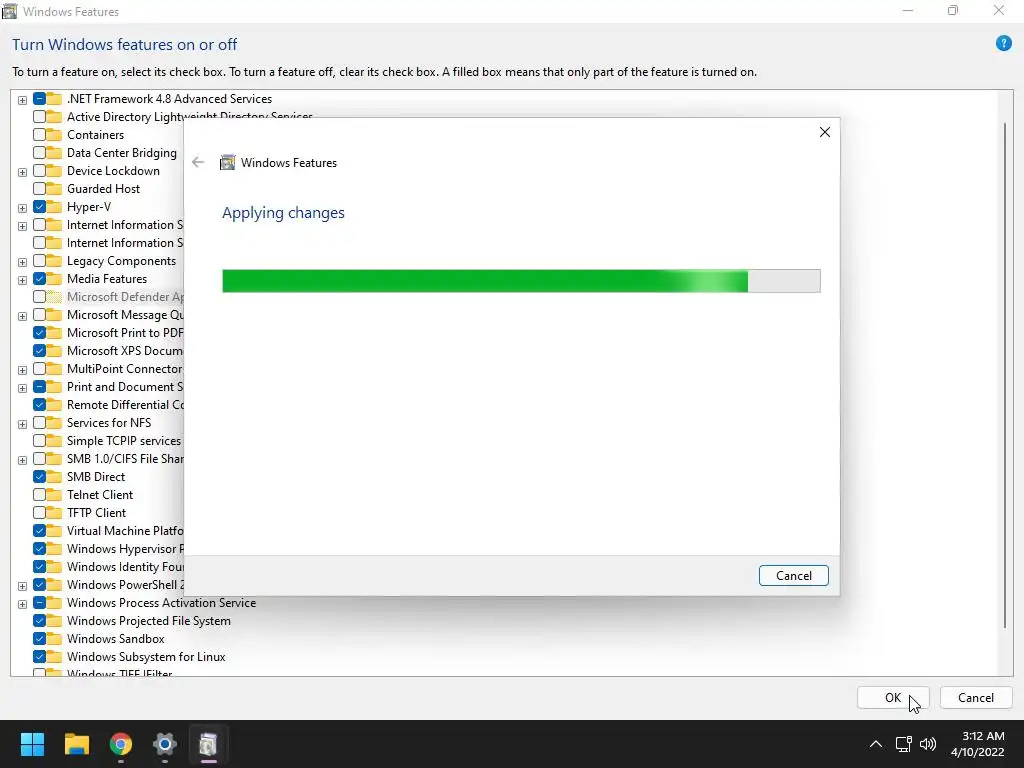Expand SMB 1.0/CIFS File Sharing node
1024x768 pixels.
tap(22, 460)
